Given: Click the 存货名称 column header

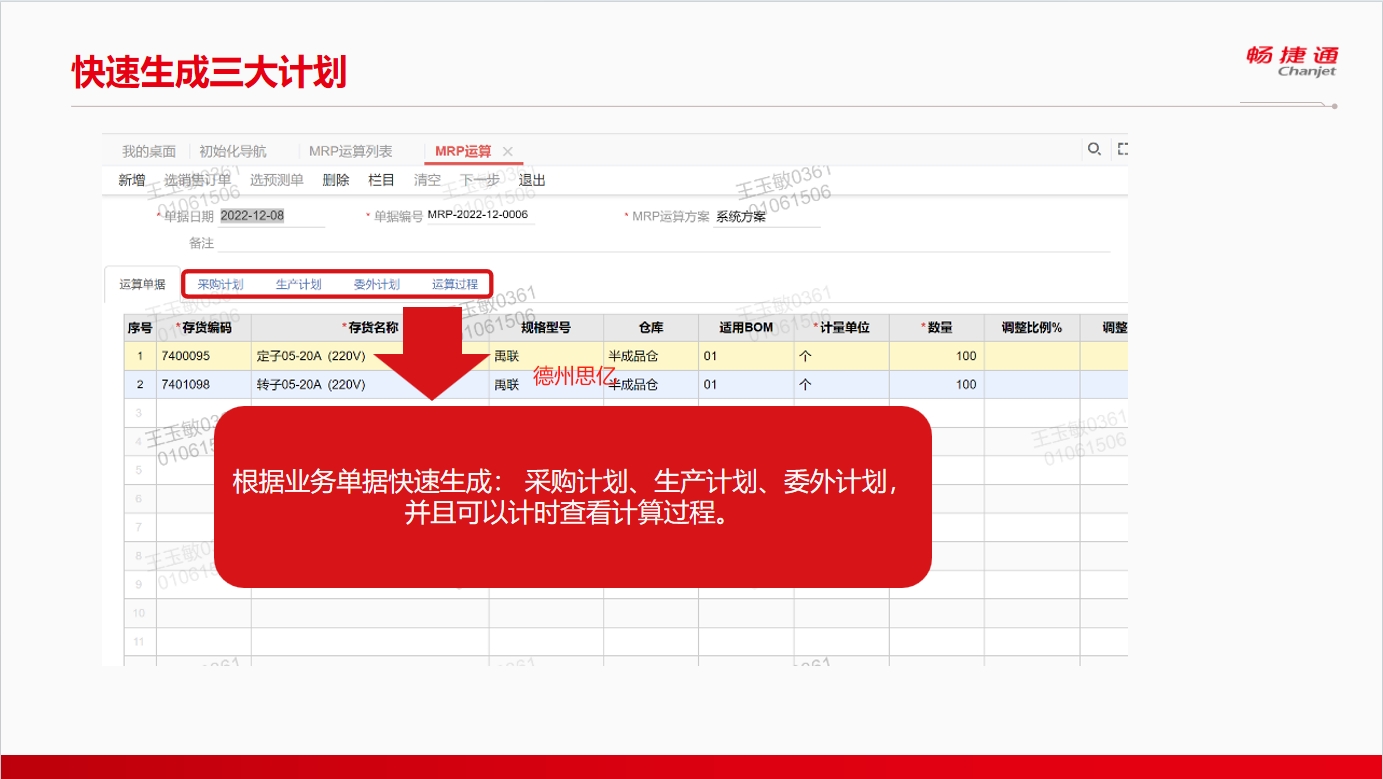Looking at the screenshot, I should 370,328.
